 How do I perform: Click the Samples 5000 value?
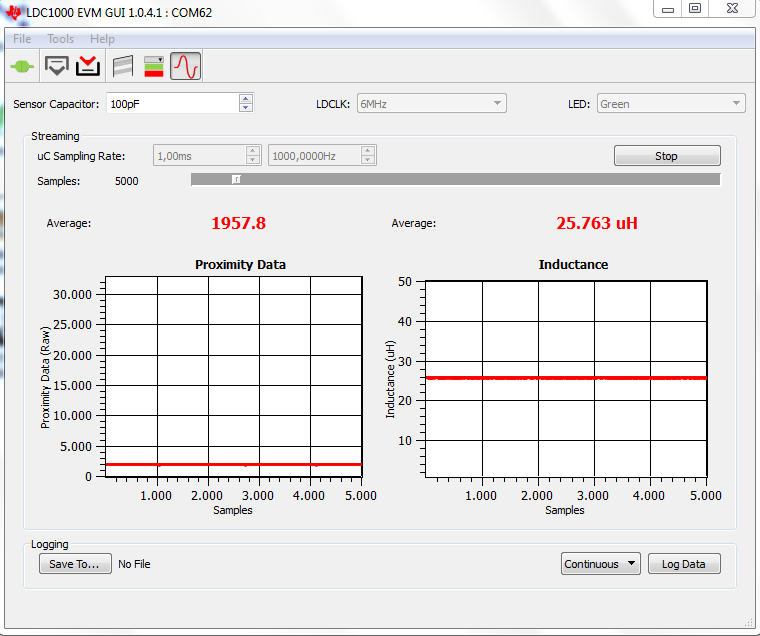pos(127,181)
